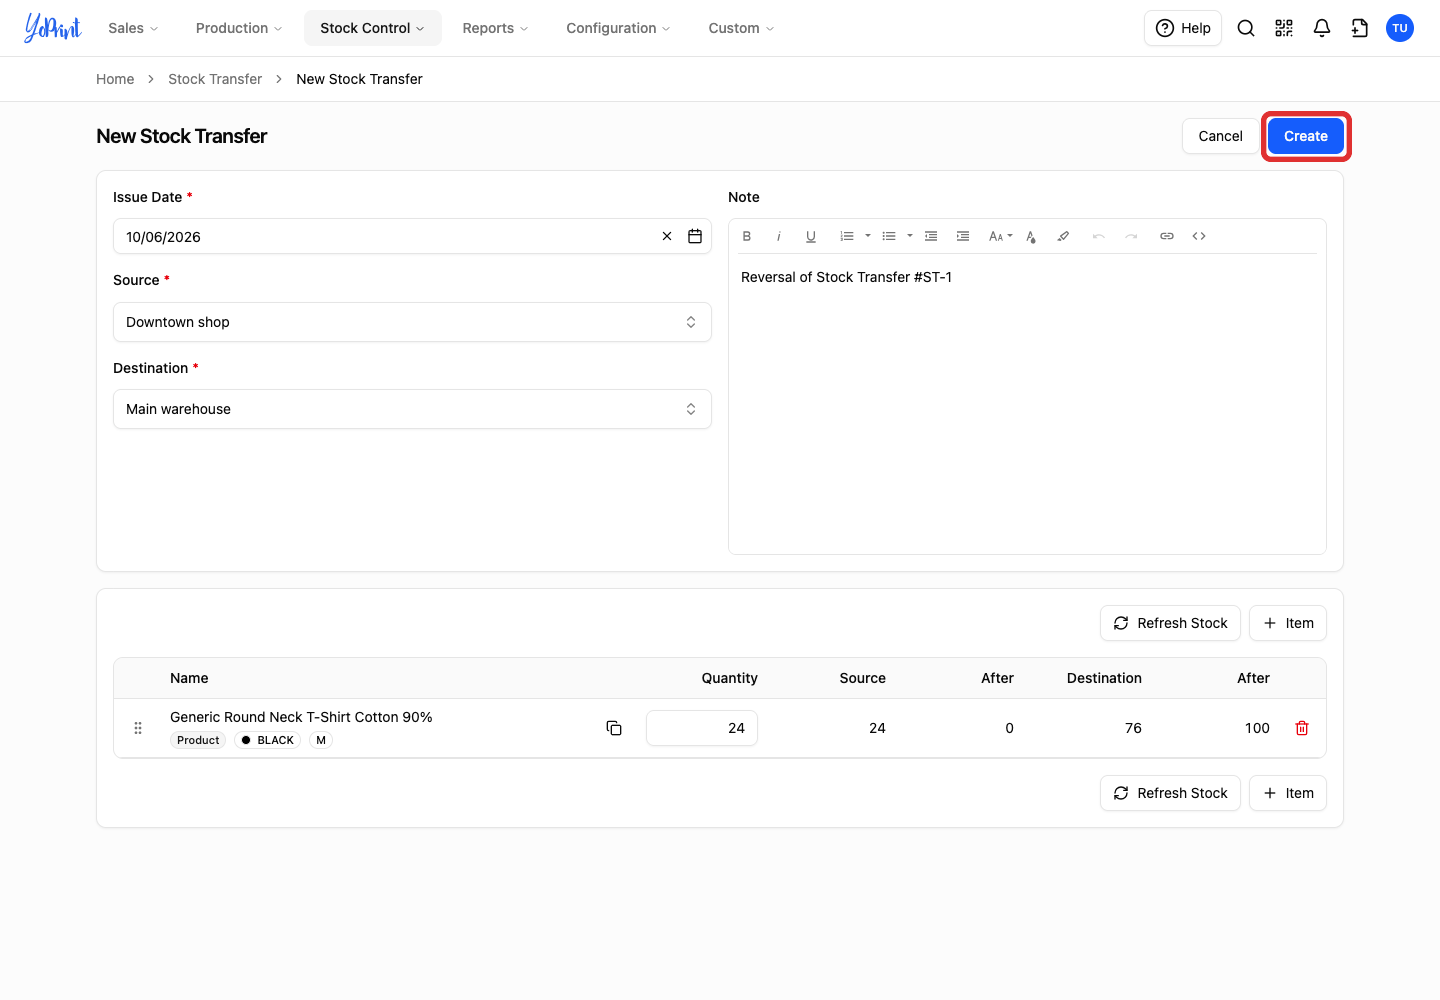Image resolution: width=1440 pixels, height=1000 pixels.
Task: Click the YoPrint logo
Action: pyautogui.click(x=52, y=28)
